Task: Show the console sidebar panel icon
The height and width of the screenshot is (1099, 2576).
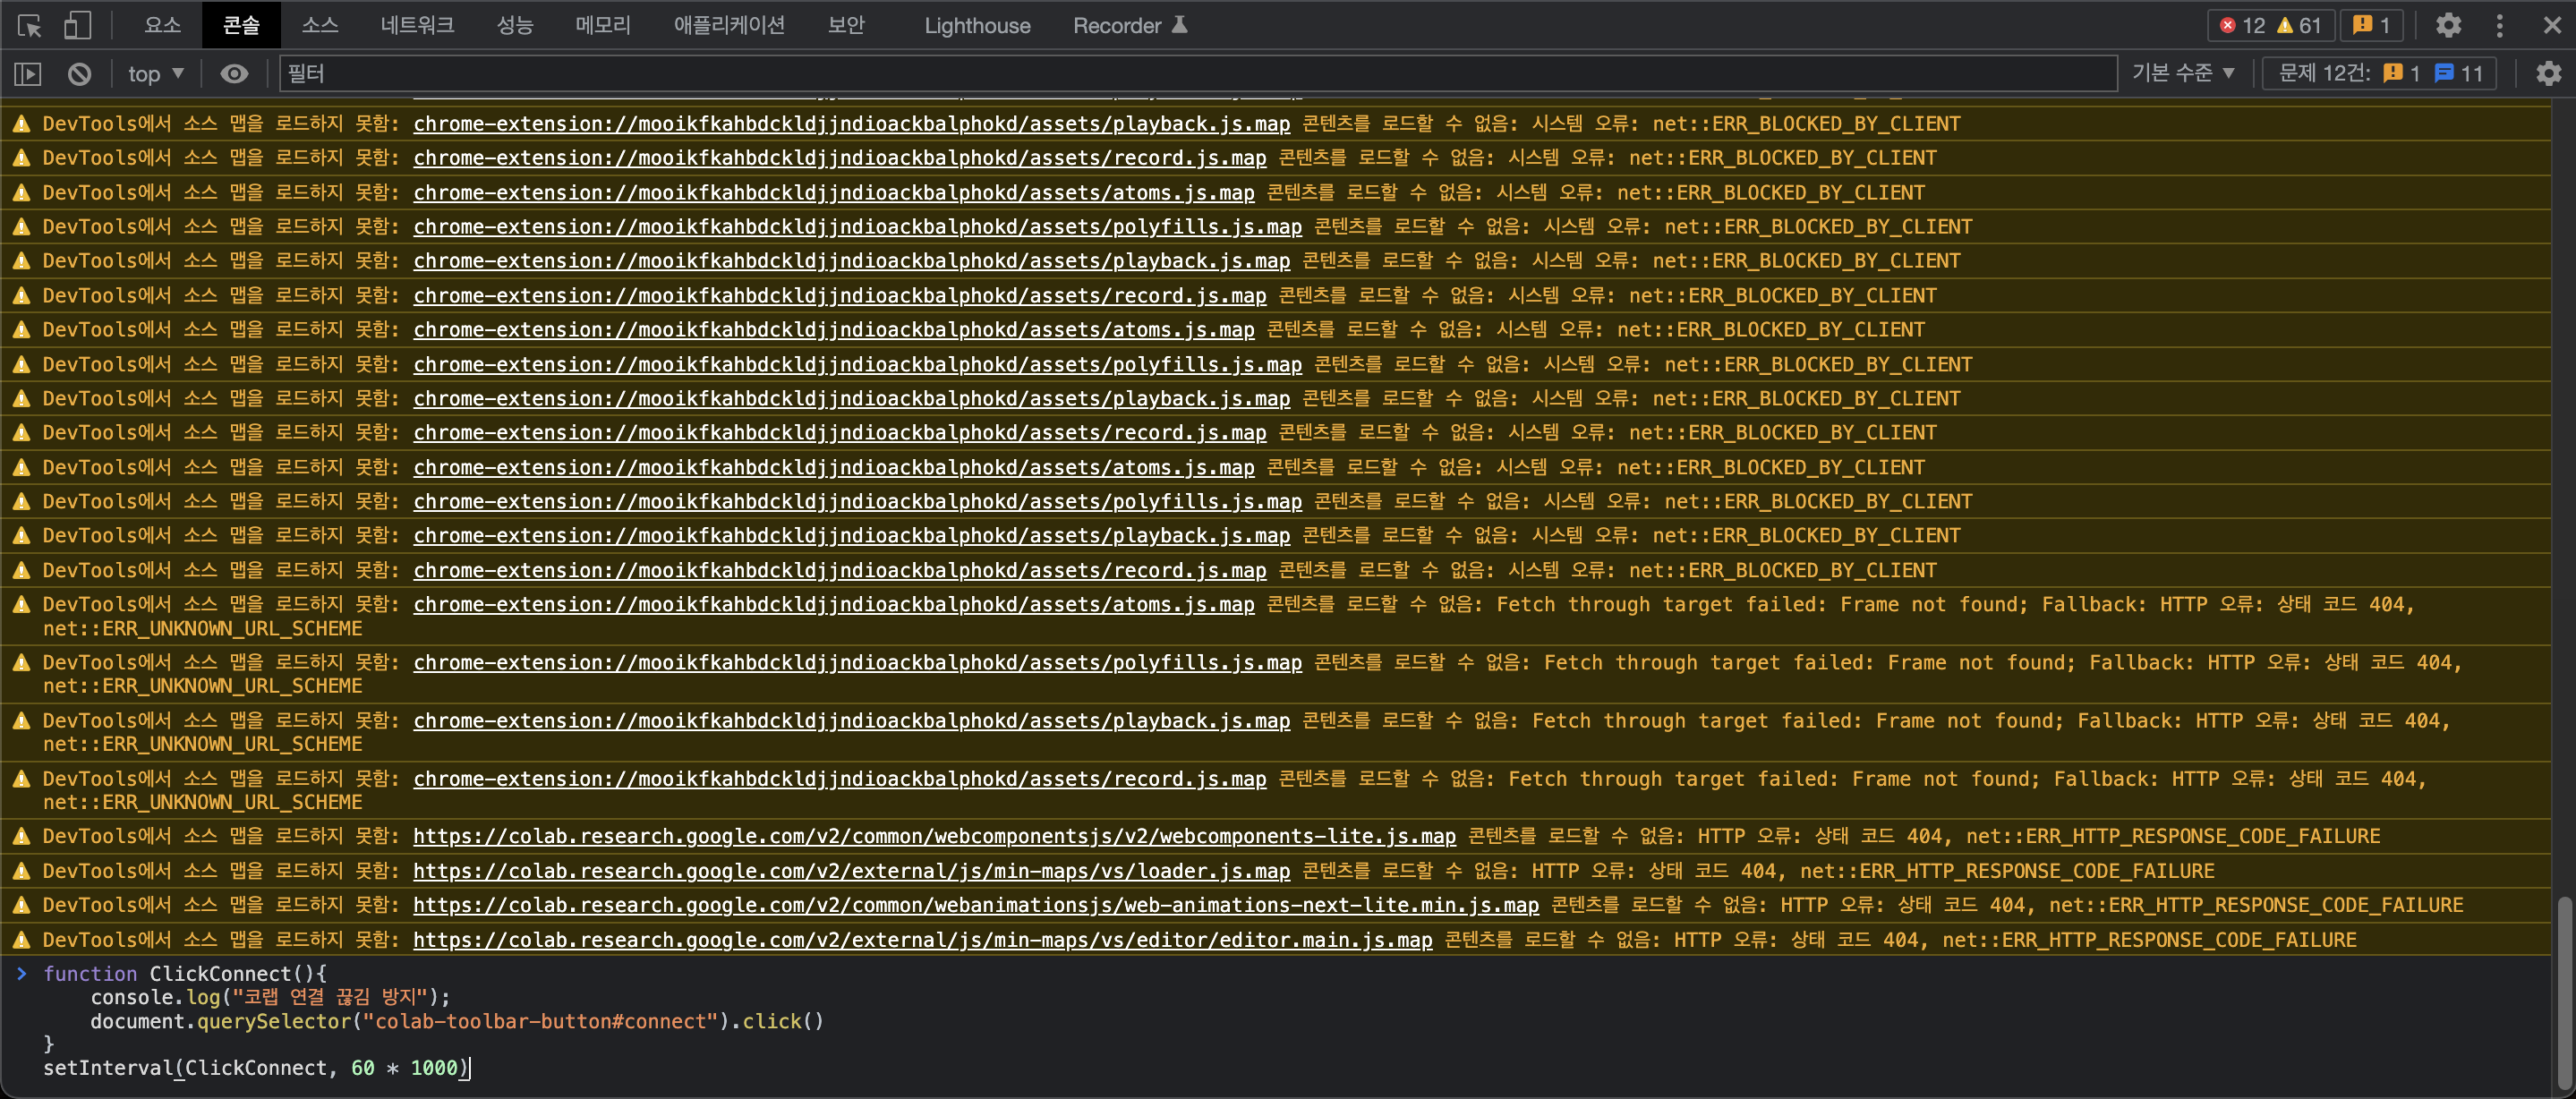Action: [28, 74]
